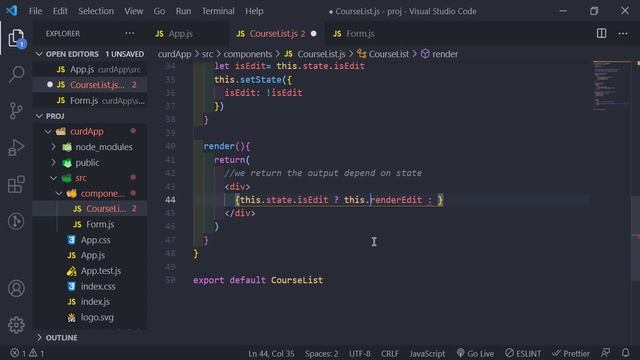Click render method breadcrumb
This screenshot has width=640, height=360.
point(440,54)
